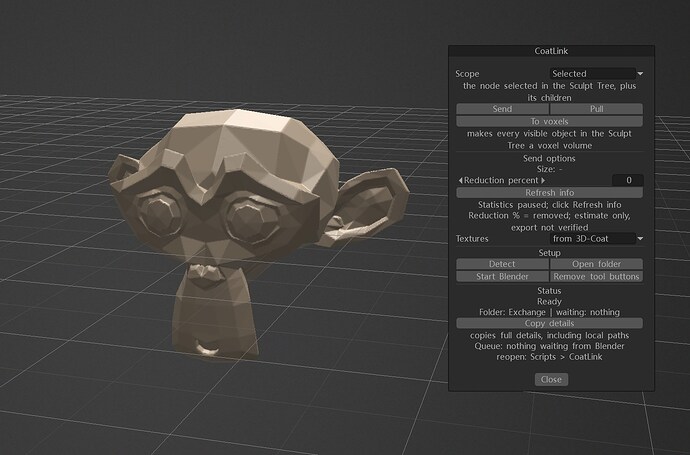Screen dimensions: 690x455
Task: Send the selection to Blender
Action: [502, 109]
